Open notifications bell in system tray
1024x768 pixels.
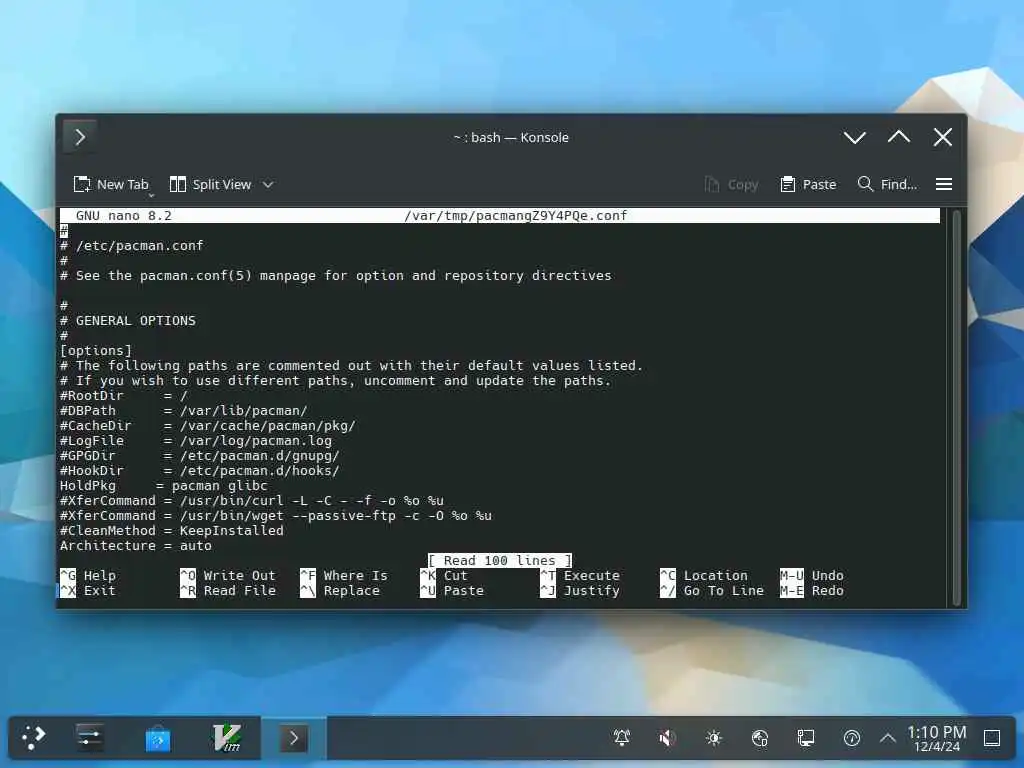pyautogui.click(x=622, y=738)
